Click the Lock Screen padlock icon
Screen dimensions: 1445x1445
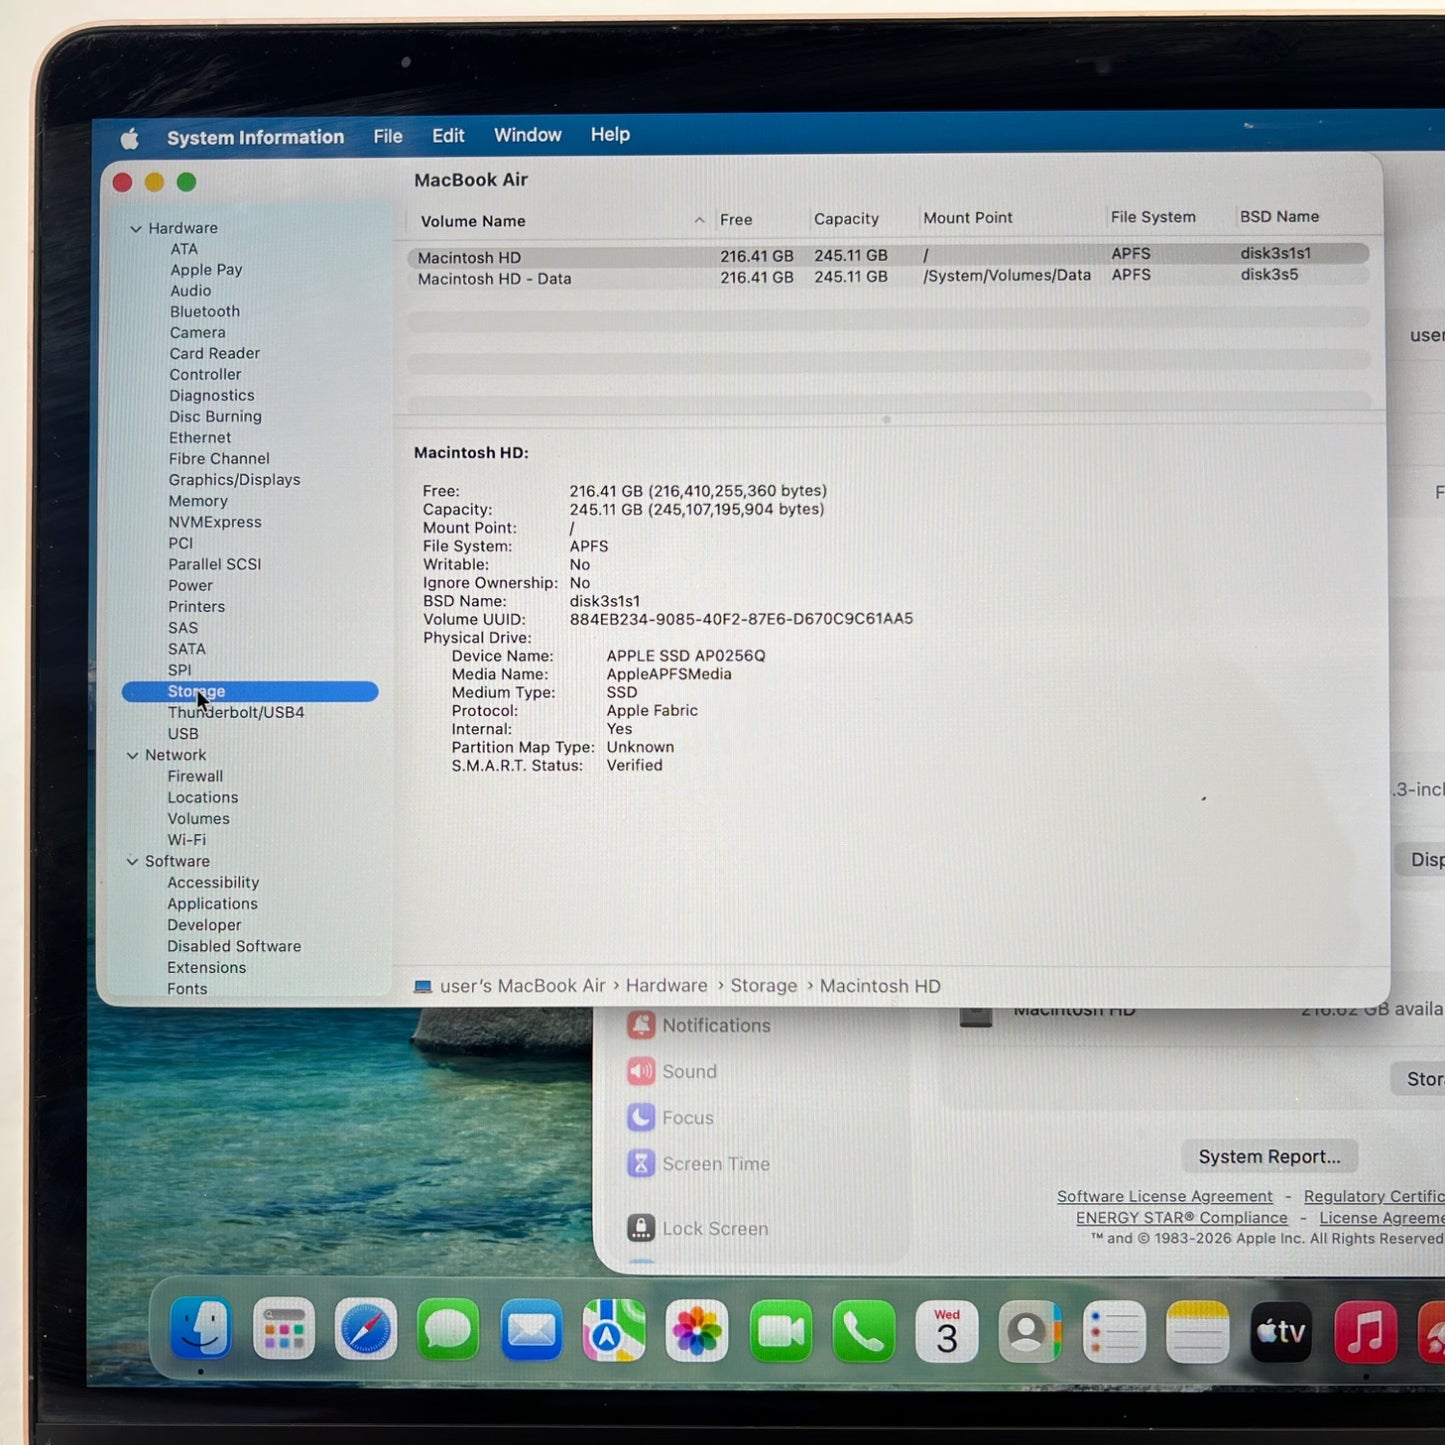[641, 1227]
